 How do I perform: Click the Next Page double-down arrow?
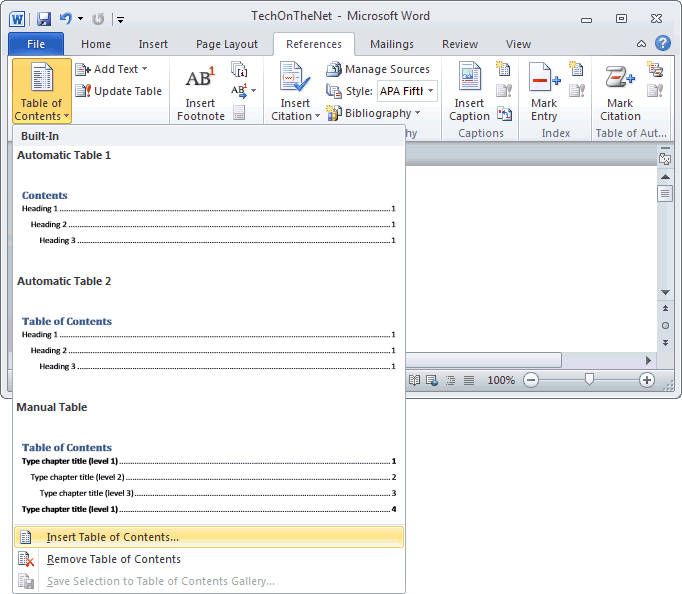pos(665,343)
